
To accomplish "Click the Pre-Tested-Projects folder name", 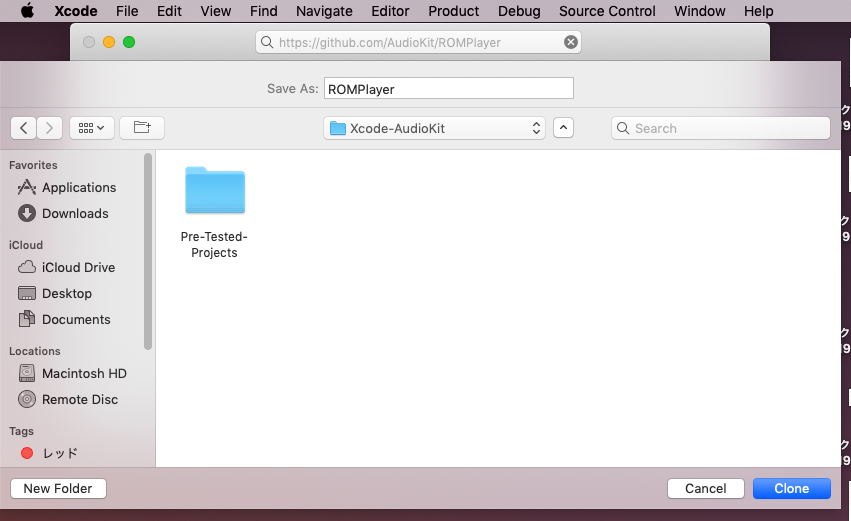I will 214,245.
